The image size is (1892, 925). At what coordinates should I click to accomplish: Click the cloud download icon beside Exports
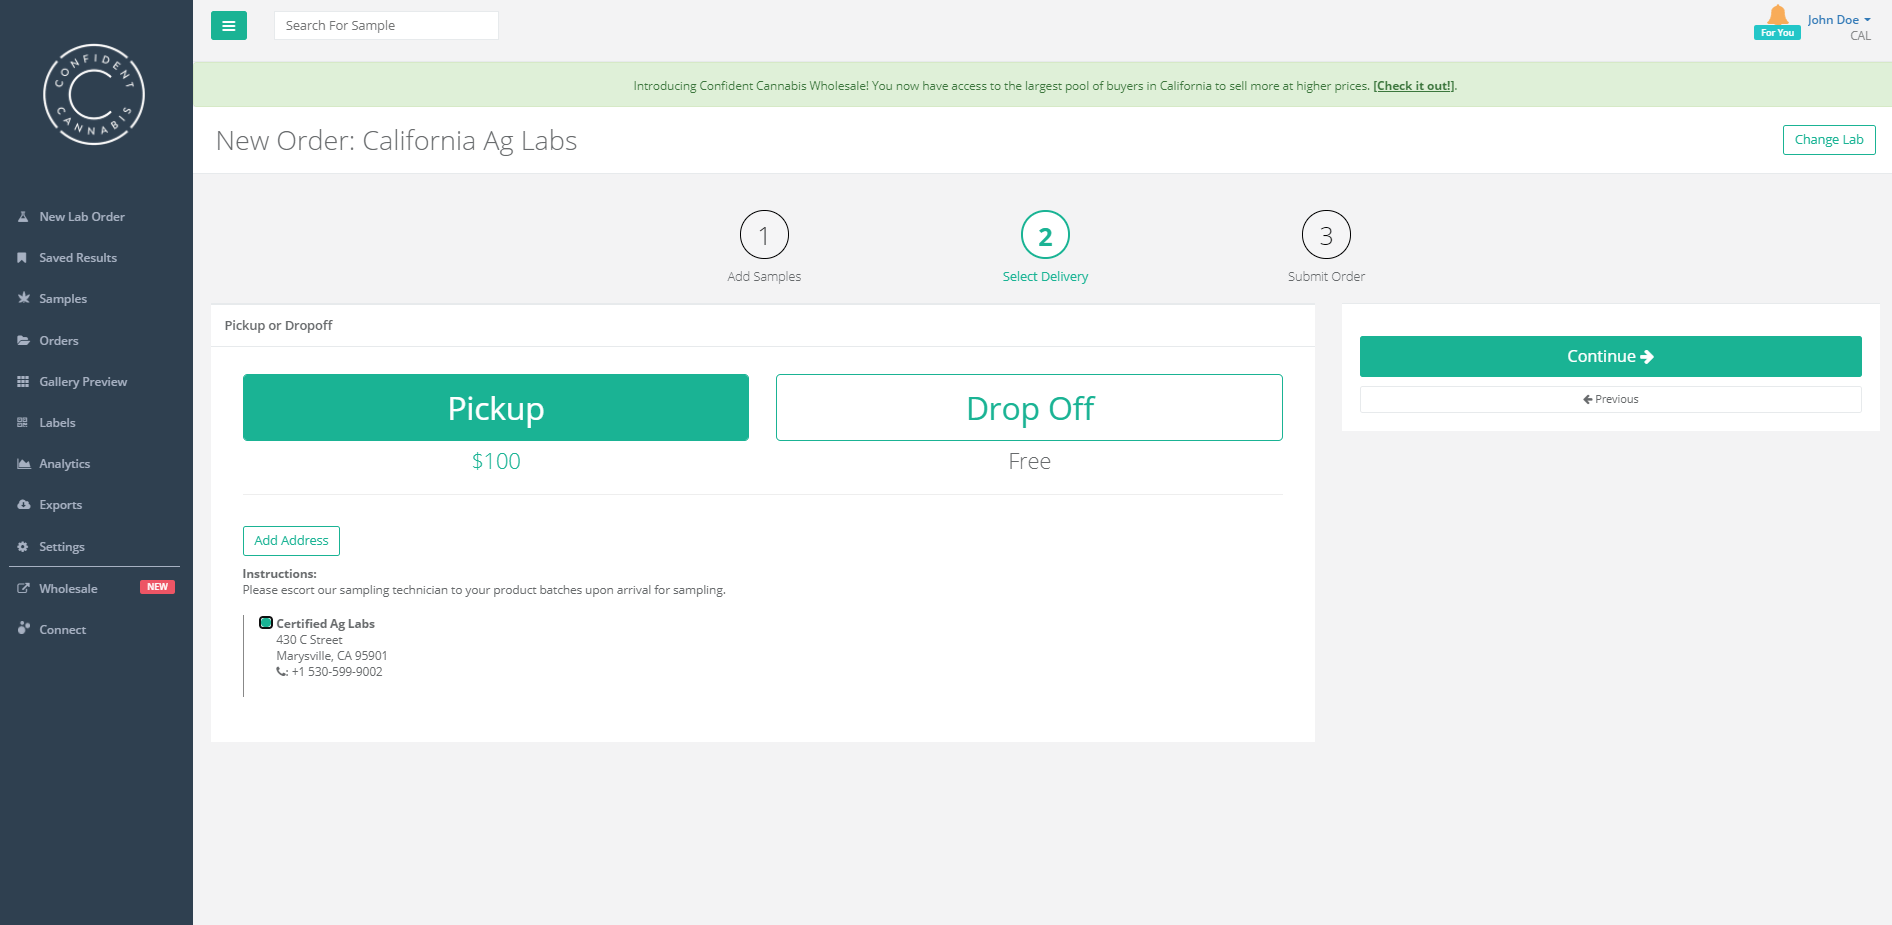coord(23,505)
